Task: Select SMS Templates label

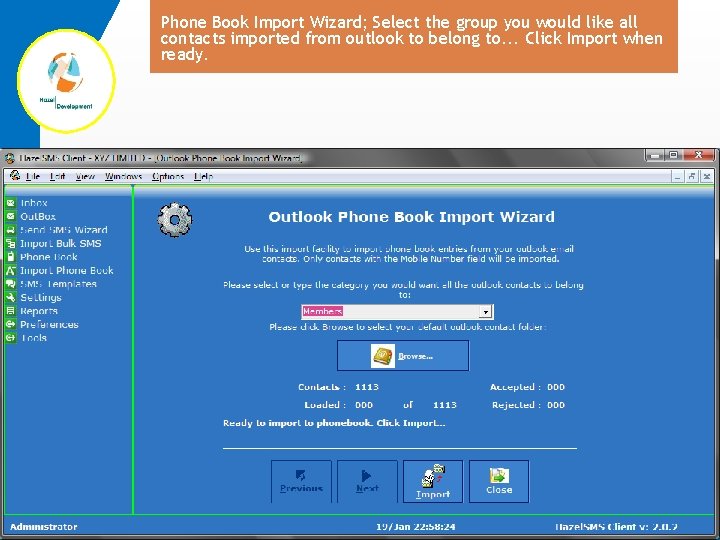Action: coord(58,284)
